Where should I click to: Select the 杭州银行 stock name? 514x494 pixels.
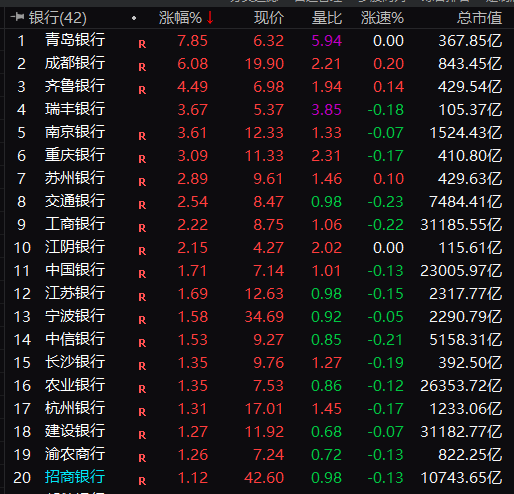tap(75, 408)
